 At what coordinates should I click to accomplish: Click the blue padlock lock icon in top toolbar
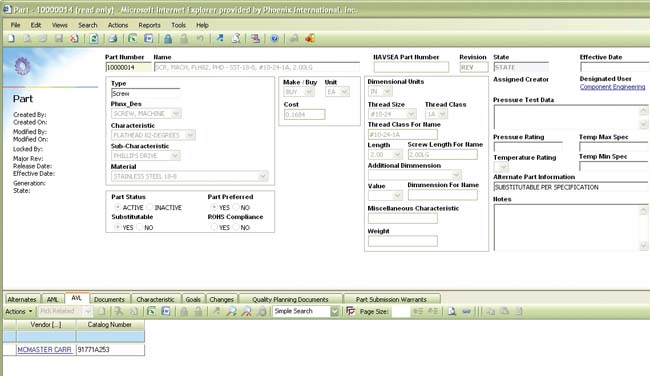168,39
